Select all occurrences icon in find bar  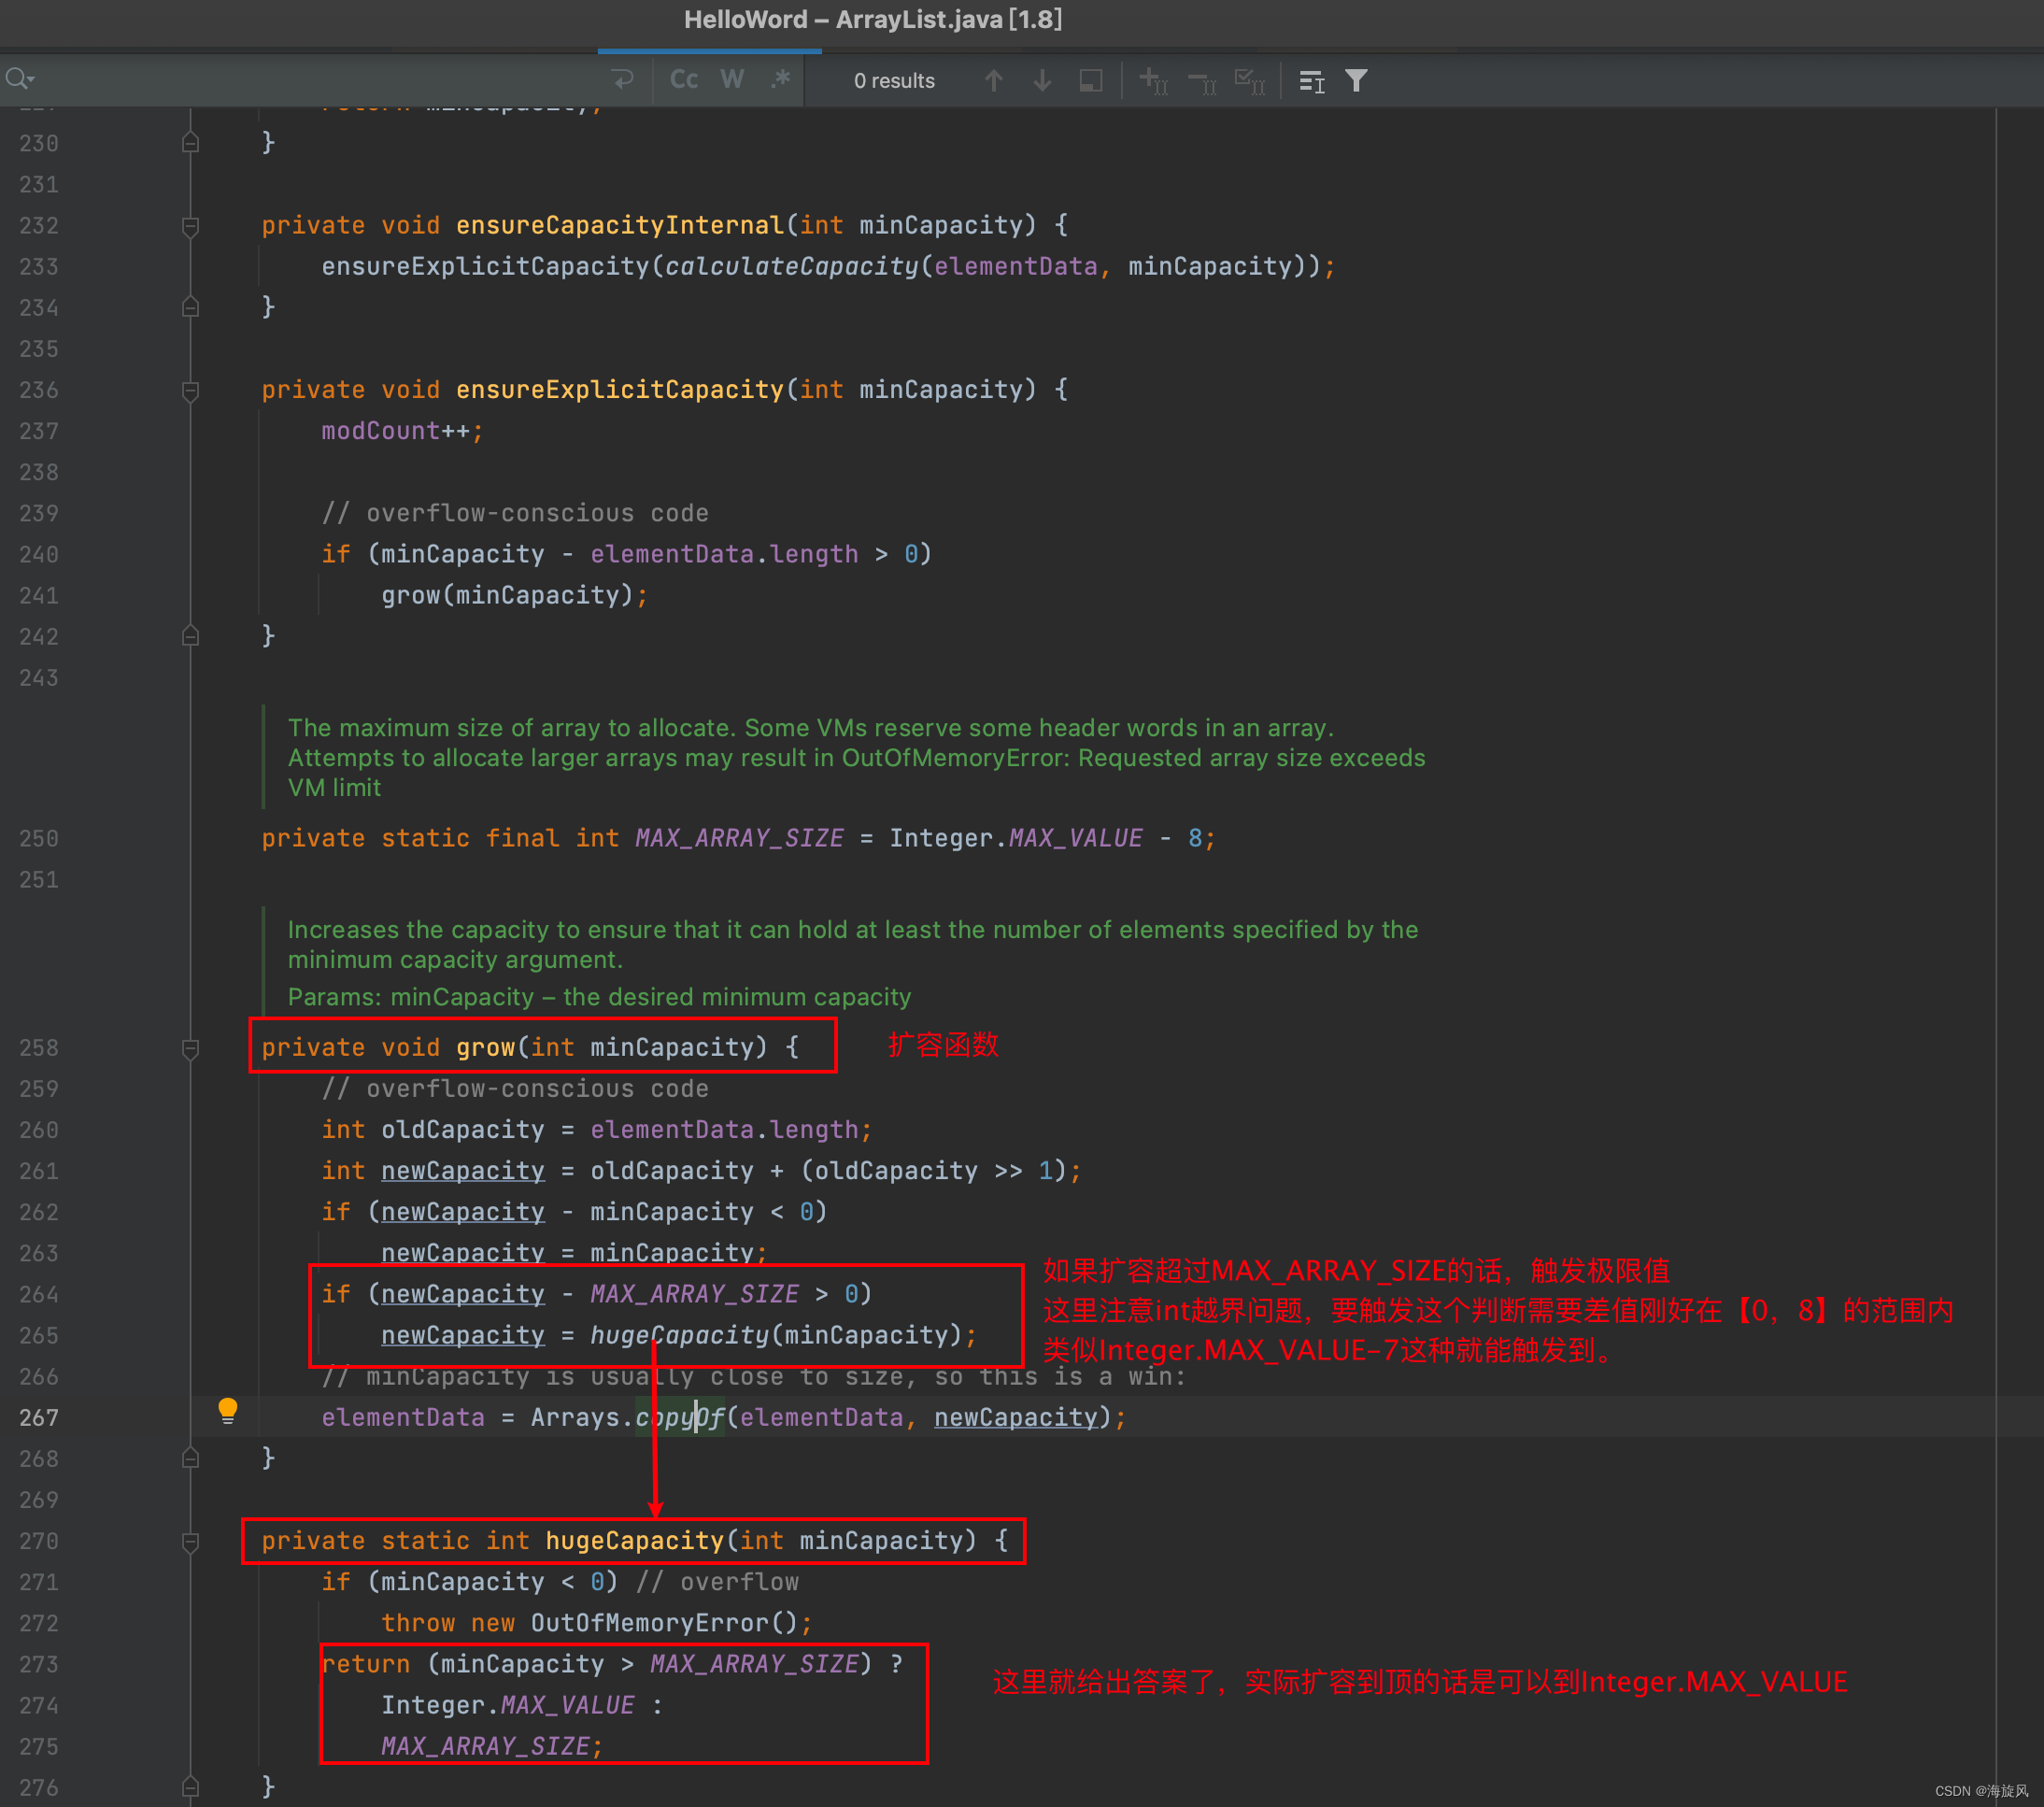pyautogui.click(x=1250, y=81)
